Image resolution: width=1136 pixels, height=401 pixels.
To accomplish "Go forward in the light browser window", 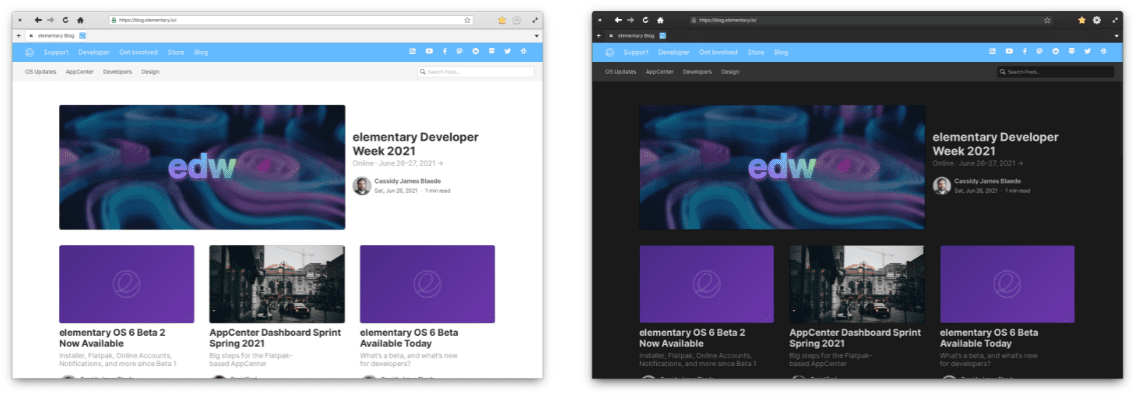I will tap(51, 20).
